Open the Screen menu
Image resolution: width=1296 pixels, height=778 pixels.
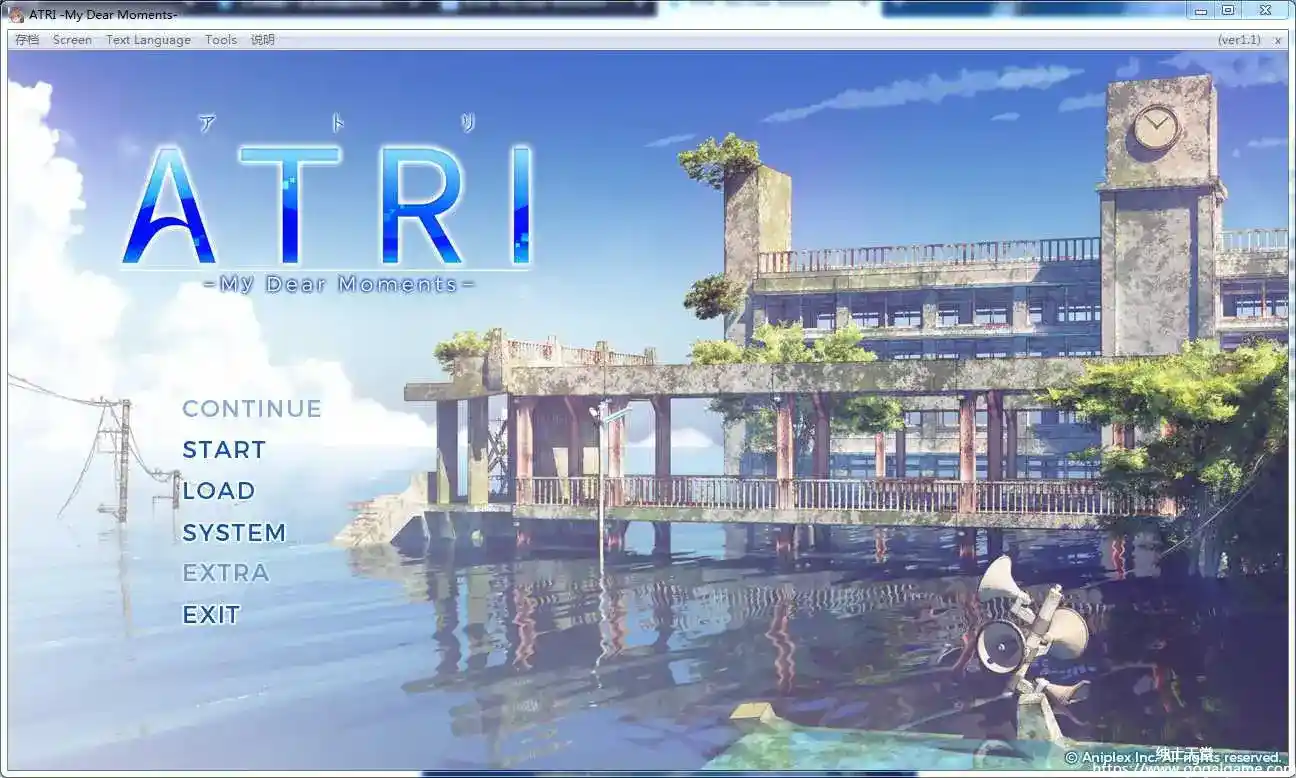pos(72,39)
